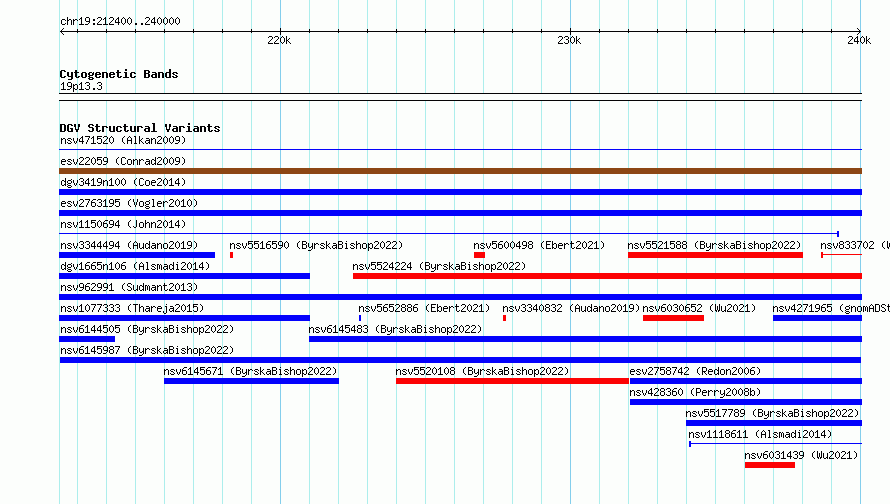Open nsv6144505 (ByrskaBishop2022) variant
This screenshot has height=504, width=890.
[x=146, y=329]
